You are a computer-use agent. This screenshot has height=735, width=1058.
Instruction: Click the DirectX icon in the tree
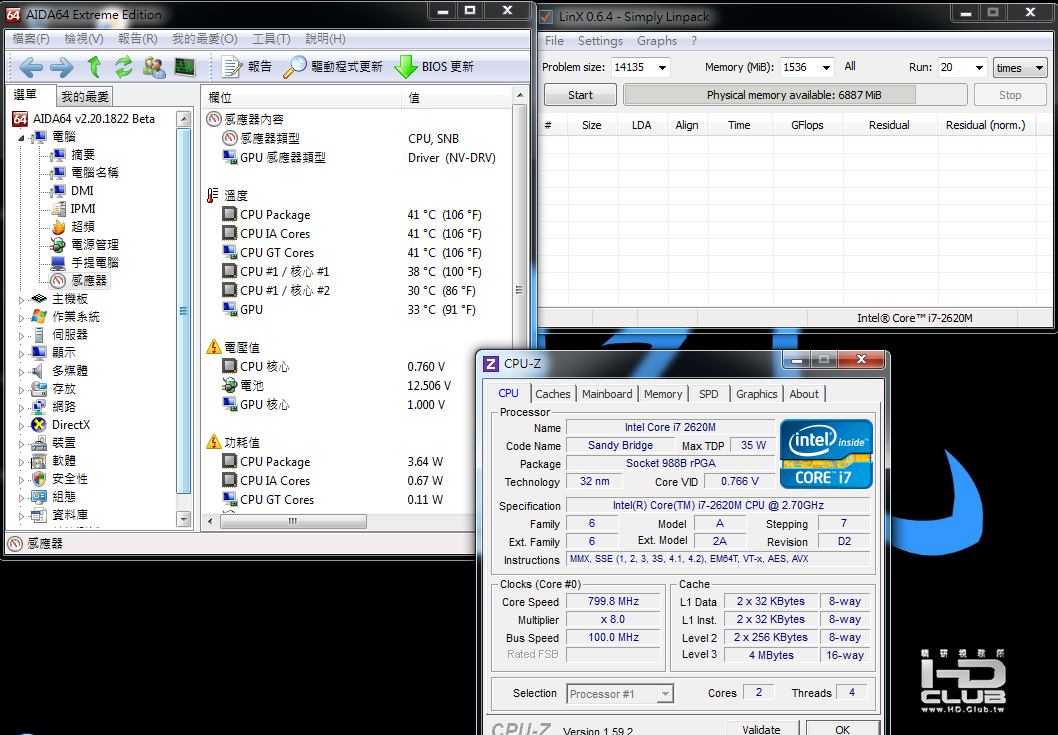click(x=39, y=425)
